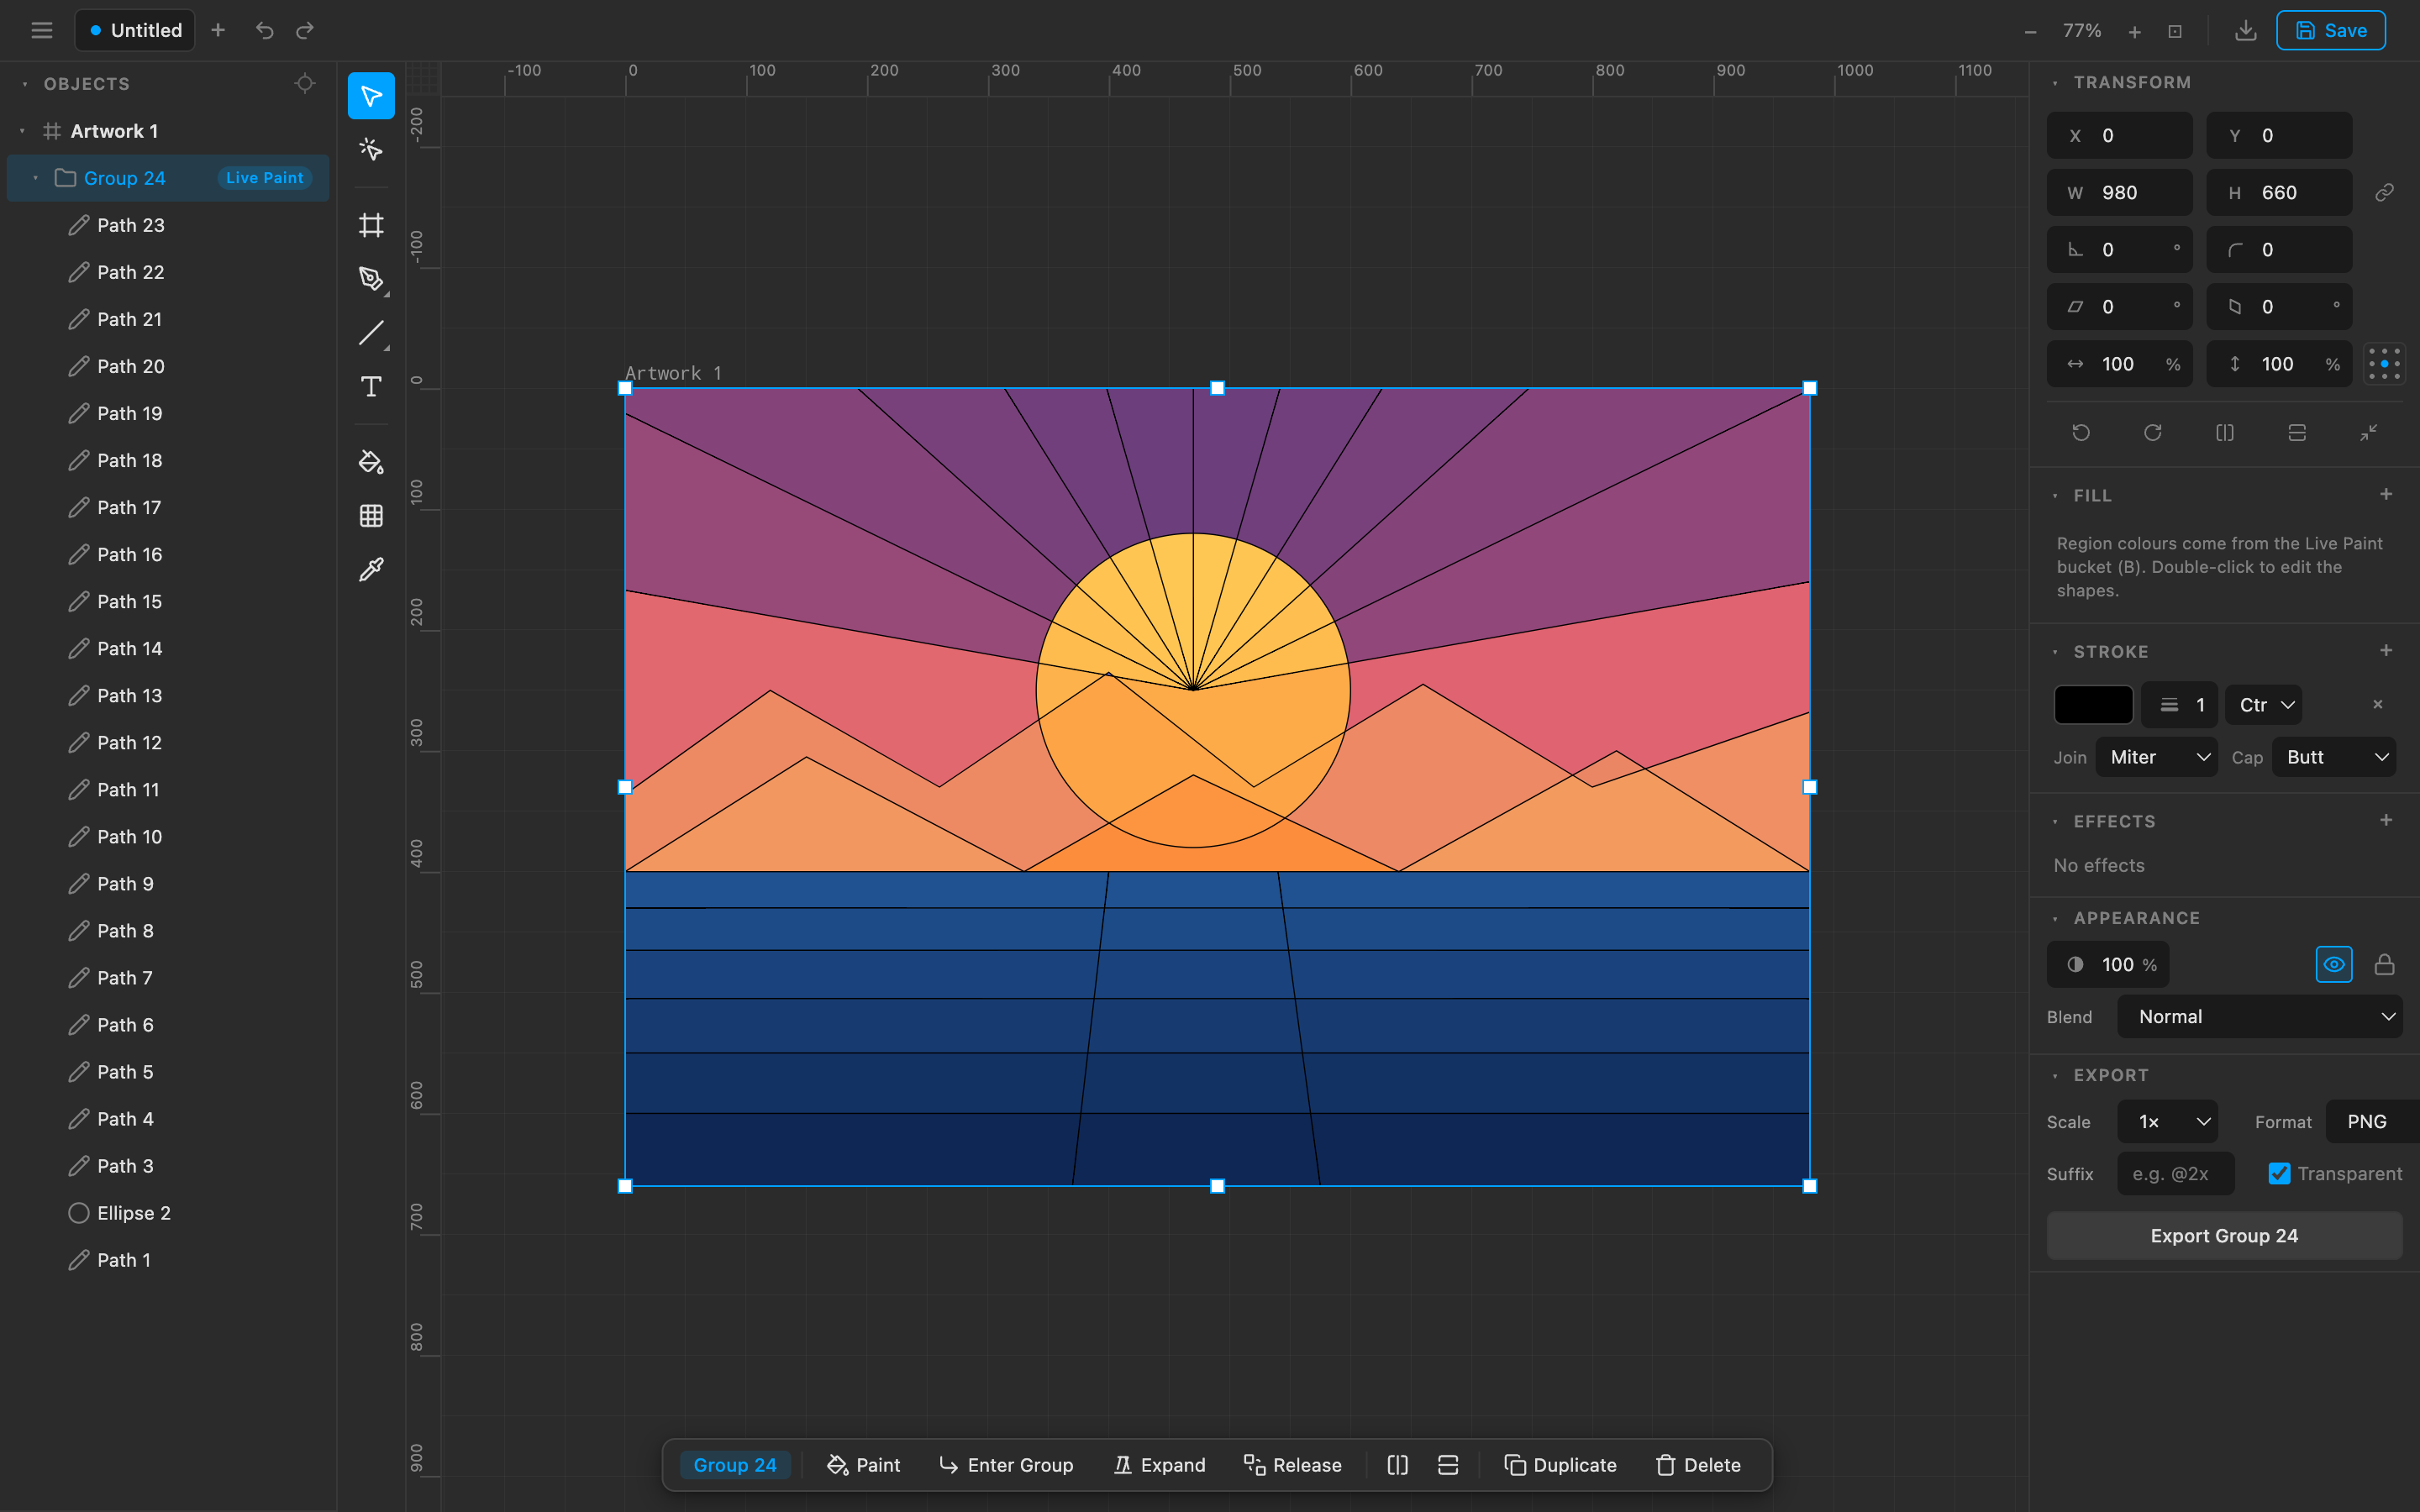Select the Pen tool
Viewport: 2420px width, 1512px height.
pyautogui.click(x=371, y=279)
